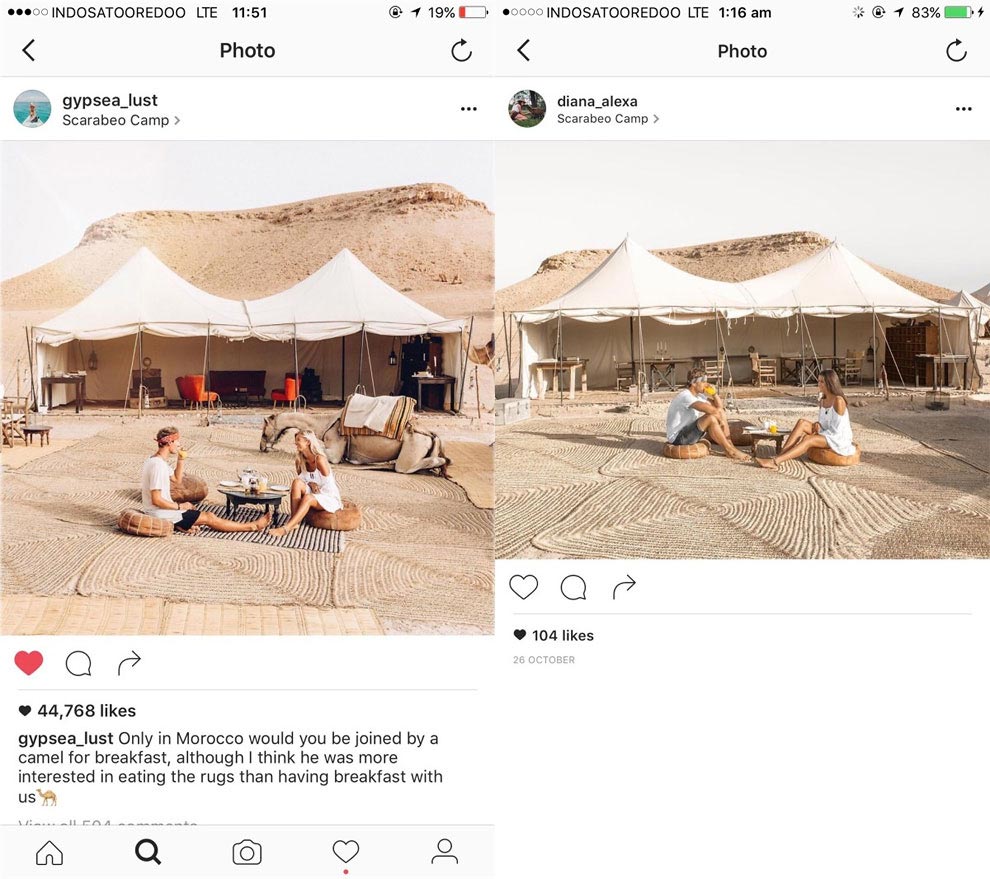This screenshot has height=879, width=990.
Task: Share the diana_alexa post via arrow icon
Action: pyautogui.click(x=624, y=587)
